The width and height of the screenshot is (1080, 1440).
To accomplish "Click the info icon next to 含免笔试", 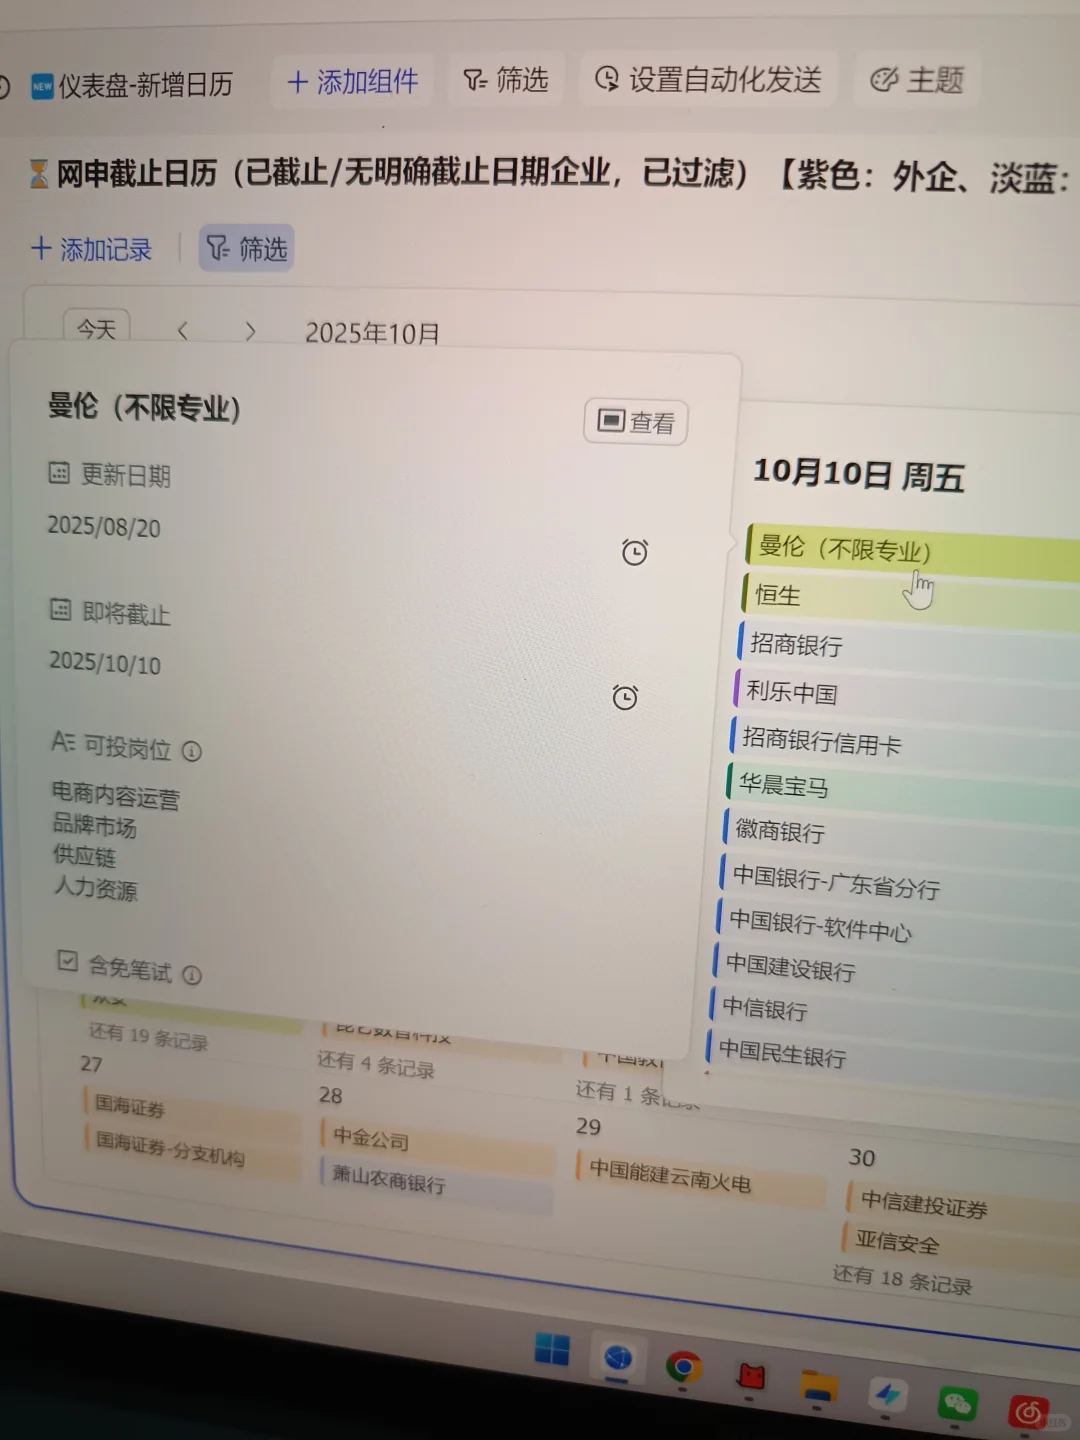I will 192,974.
